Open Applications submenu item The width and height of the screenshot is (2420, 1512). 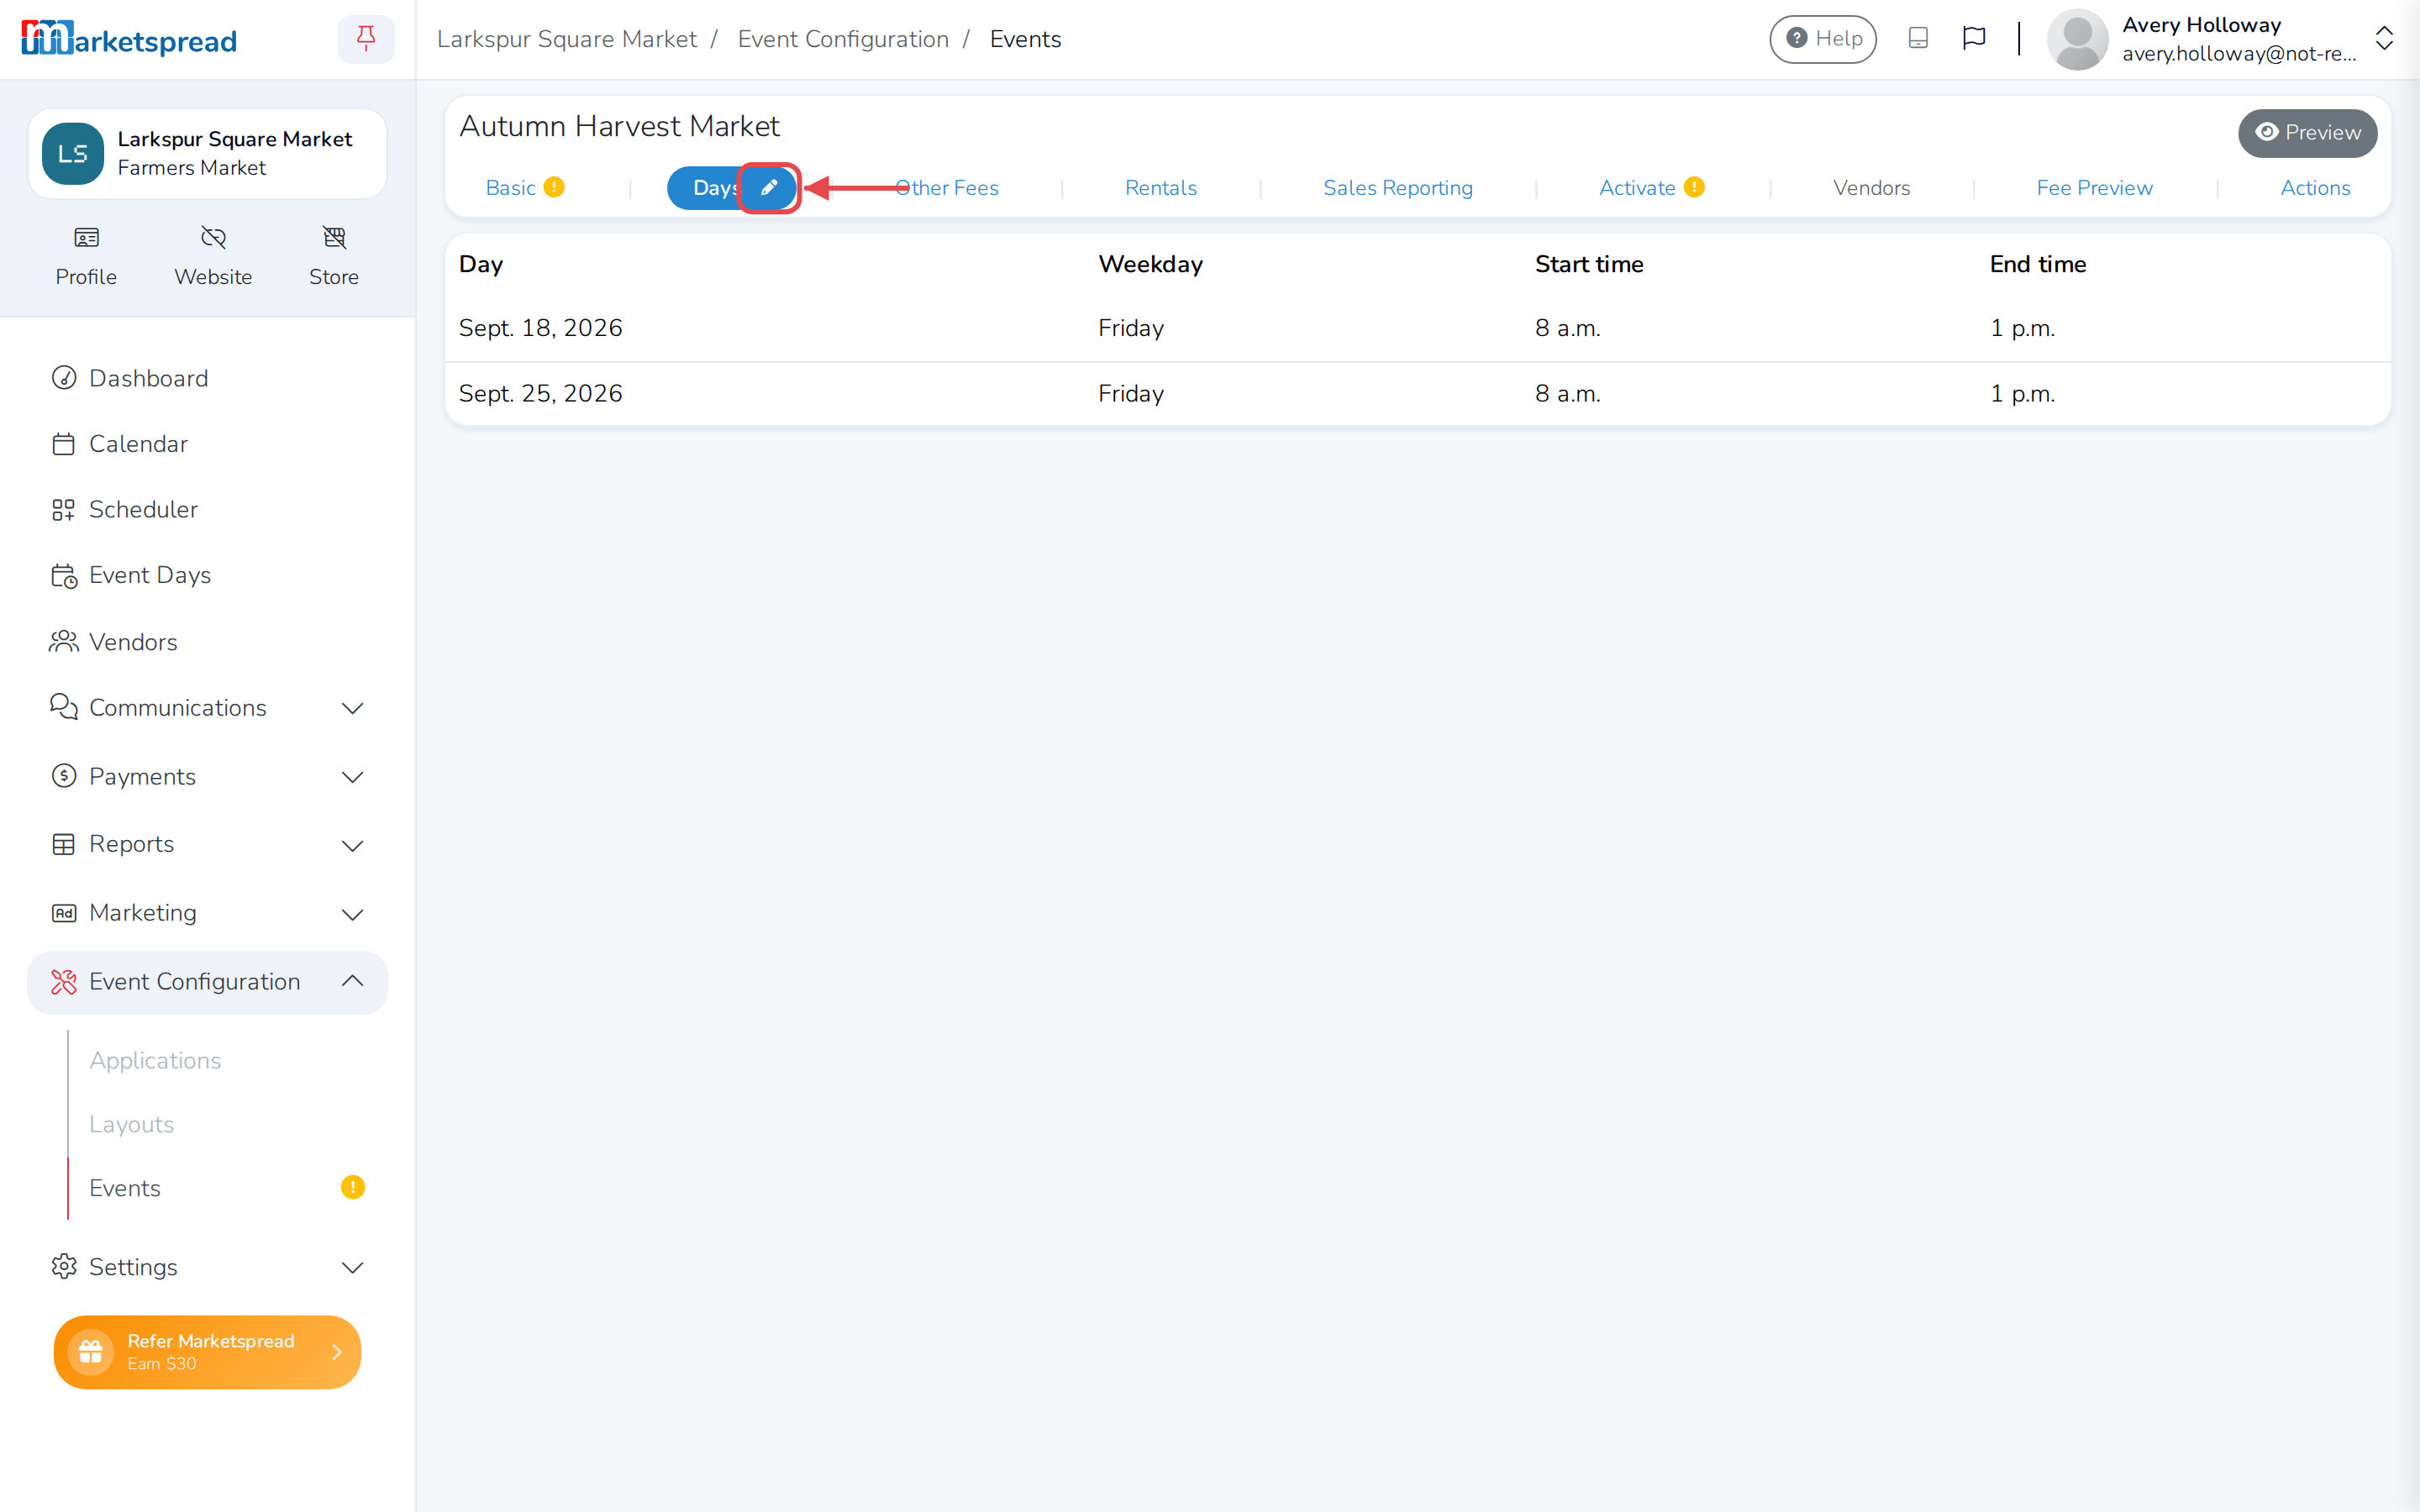pos(155,1060)
